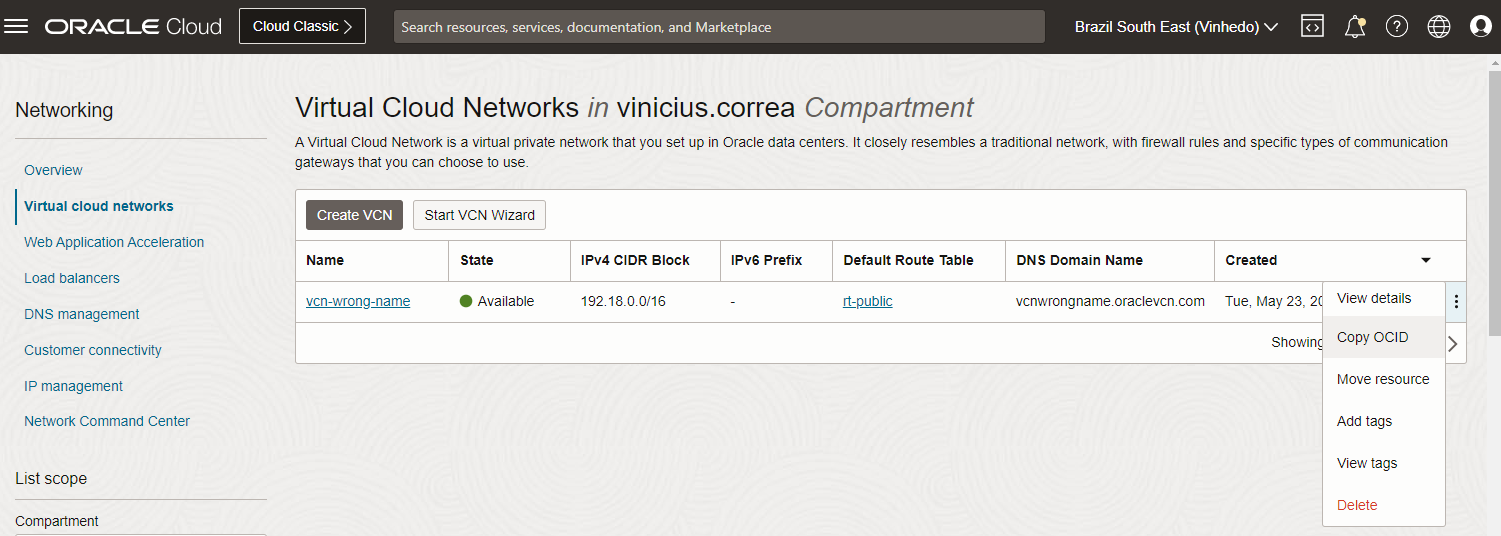Image resolution: width=1501 pixels, height=536 pixels.
Task: Click the Create VCN button
Action: (x=354, y=215)
